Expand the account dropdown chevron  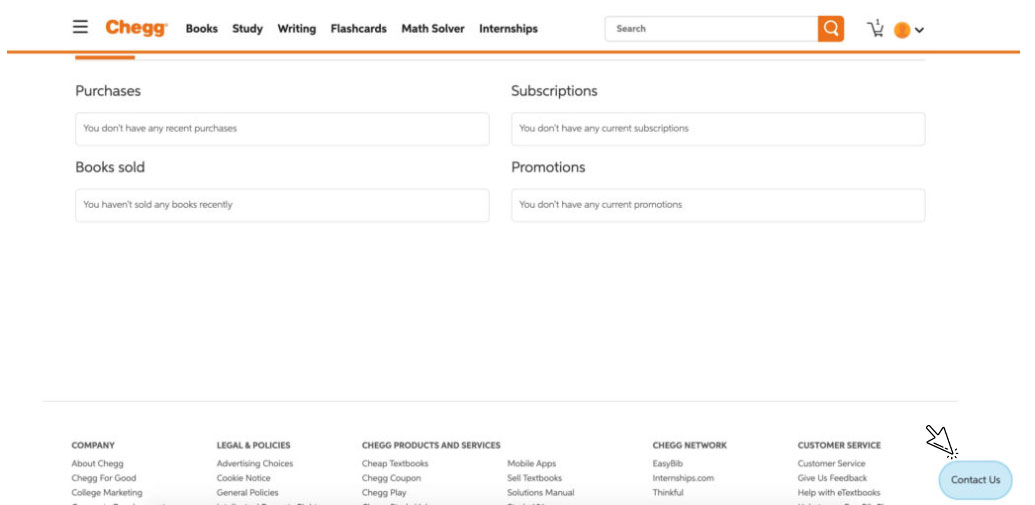click(x=919, y=30)
